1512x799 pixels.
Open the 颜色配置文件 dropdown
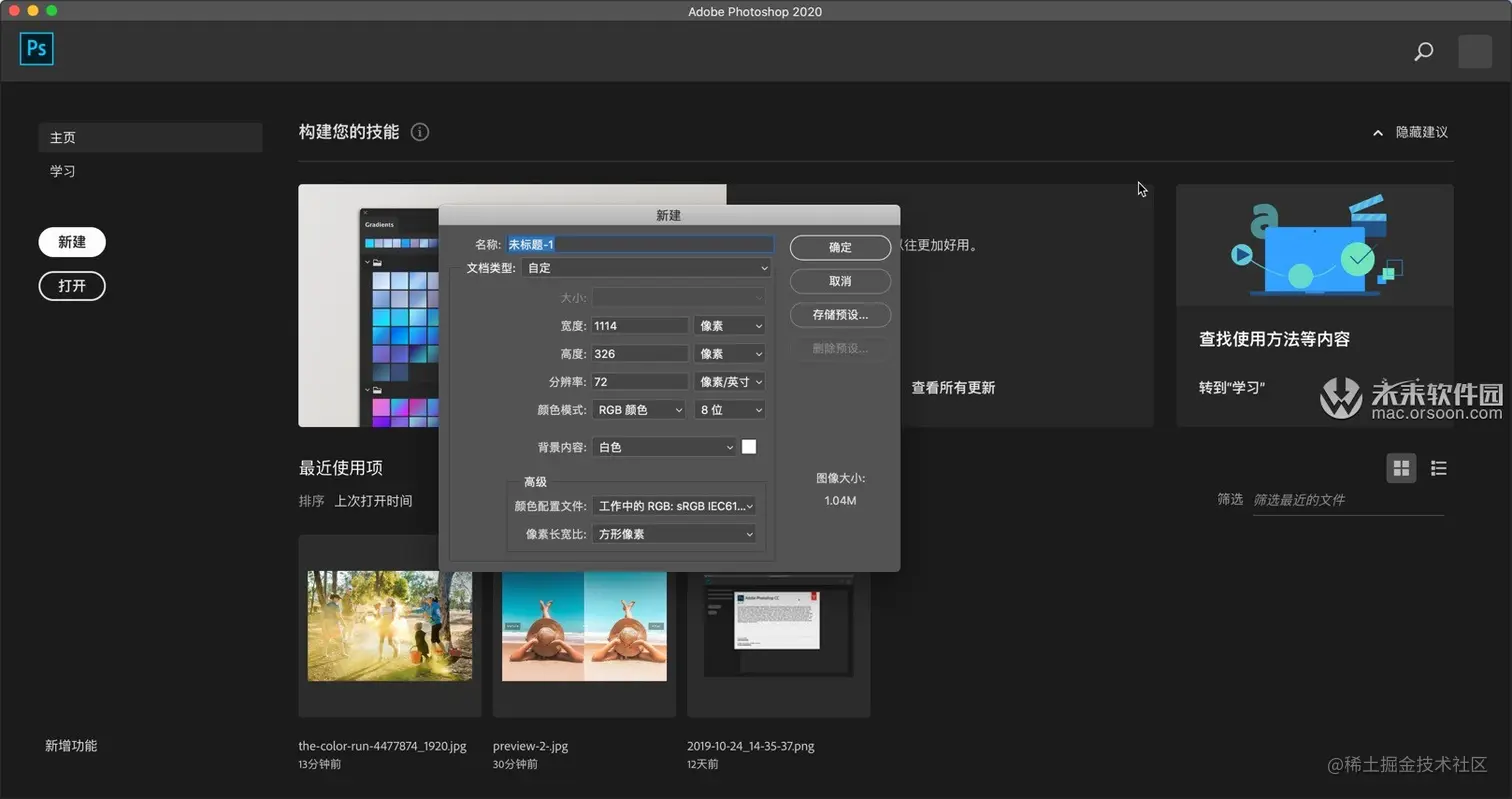tap(674, 506)
